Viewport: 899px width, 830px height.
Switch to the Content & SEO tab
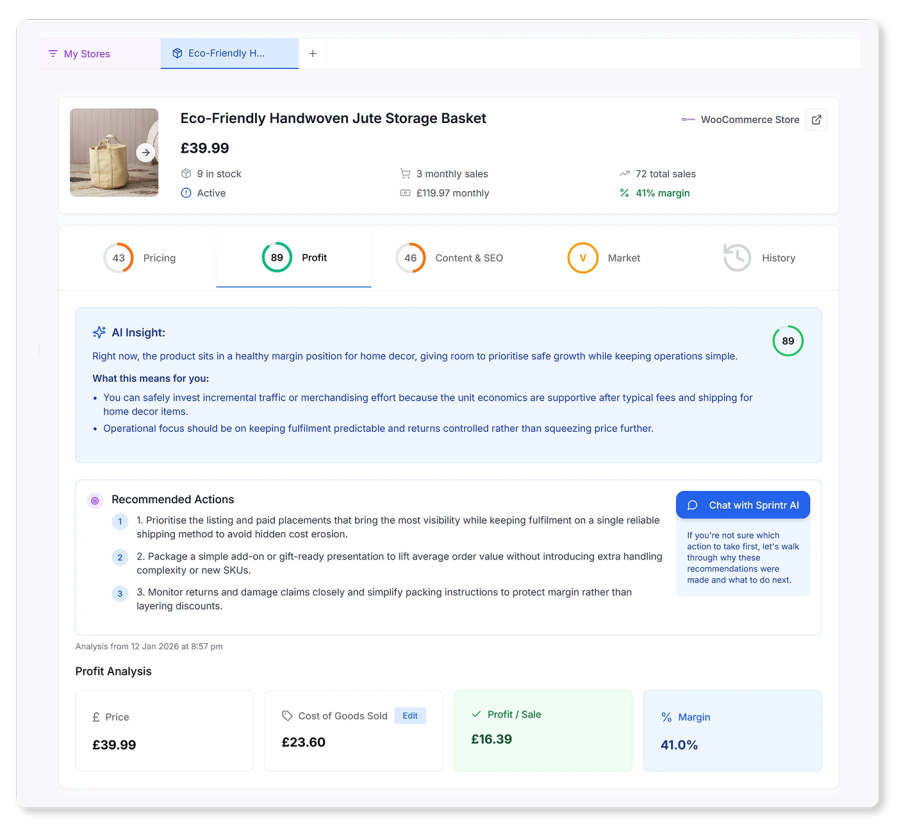coord(449,258)
